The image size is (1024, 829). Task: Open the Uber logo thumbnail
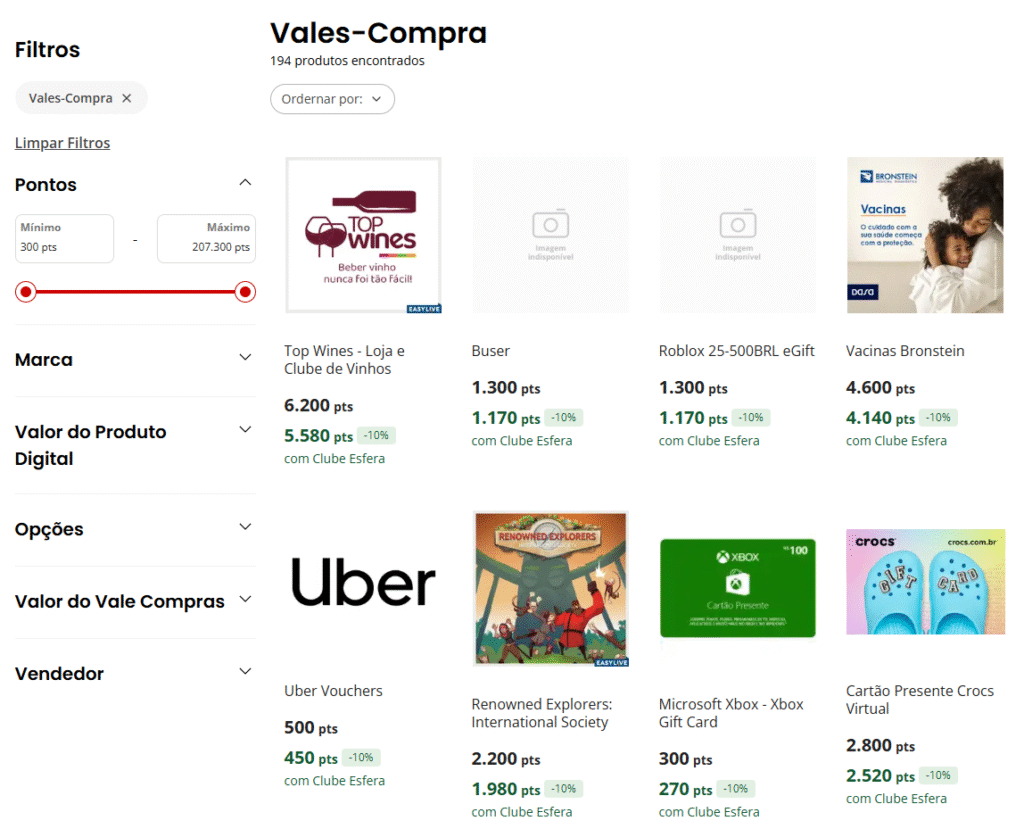[x=363, y=584]
